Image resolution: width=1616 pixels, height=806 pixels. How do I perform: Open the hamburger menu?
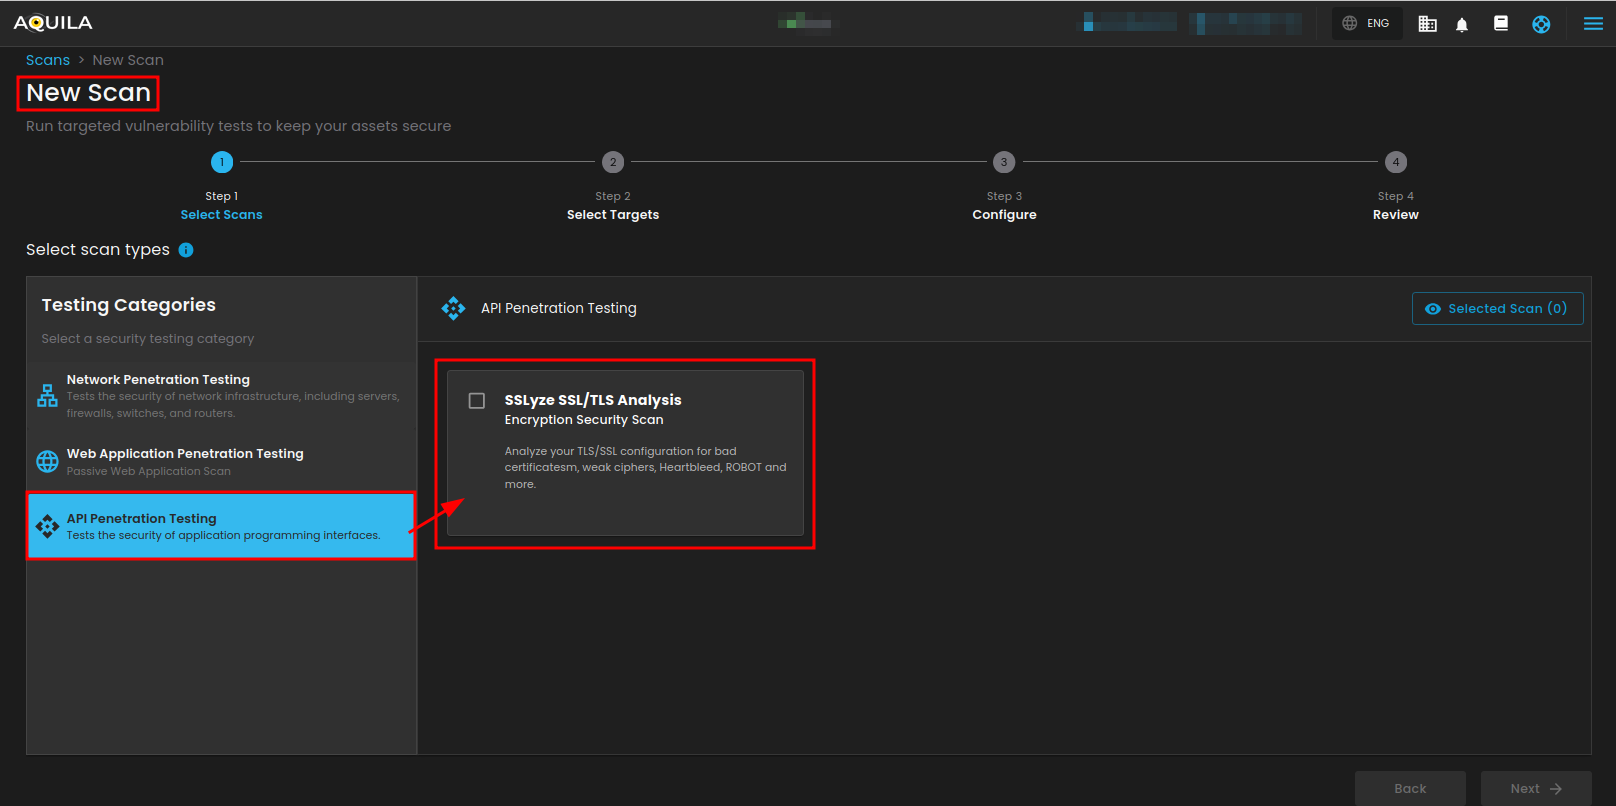pyautogui.click(x=1593, y=24)
